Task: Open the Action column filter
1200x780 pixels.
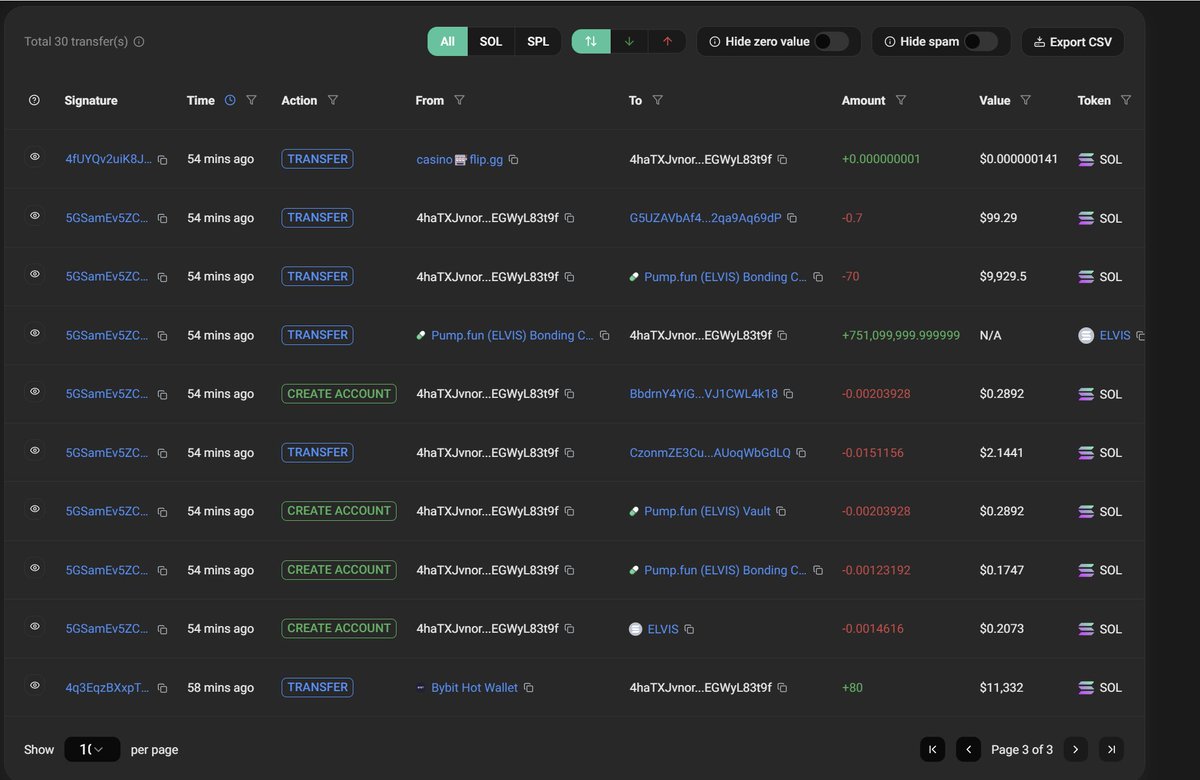Action: [x=333, y=100]
